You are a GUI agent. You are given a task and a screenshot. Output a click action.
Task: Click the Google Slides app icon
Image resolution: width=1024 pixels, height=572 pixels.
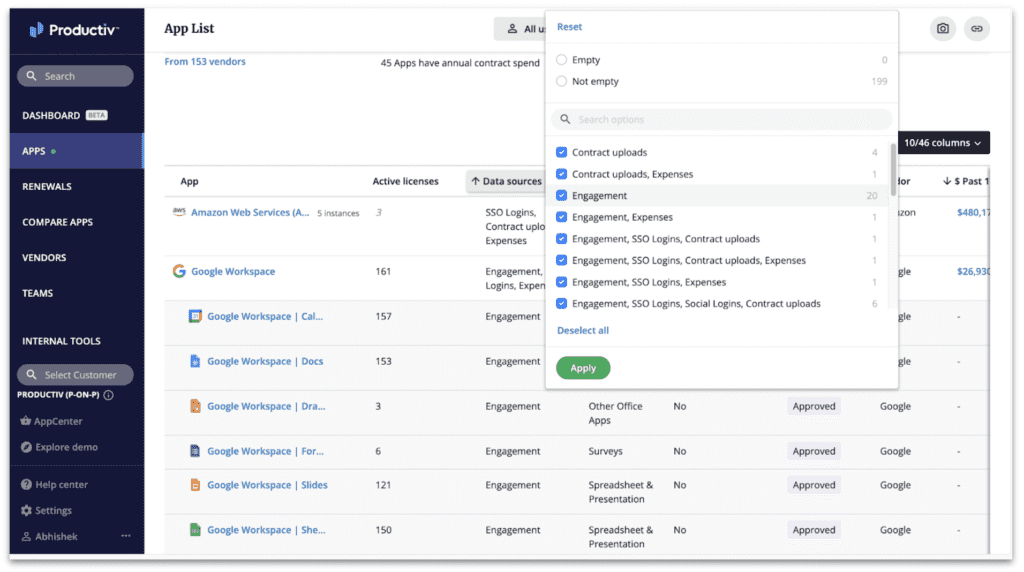[x=195, y=485]
